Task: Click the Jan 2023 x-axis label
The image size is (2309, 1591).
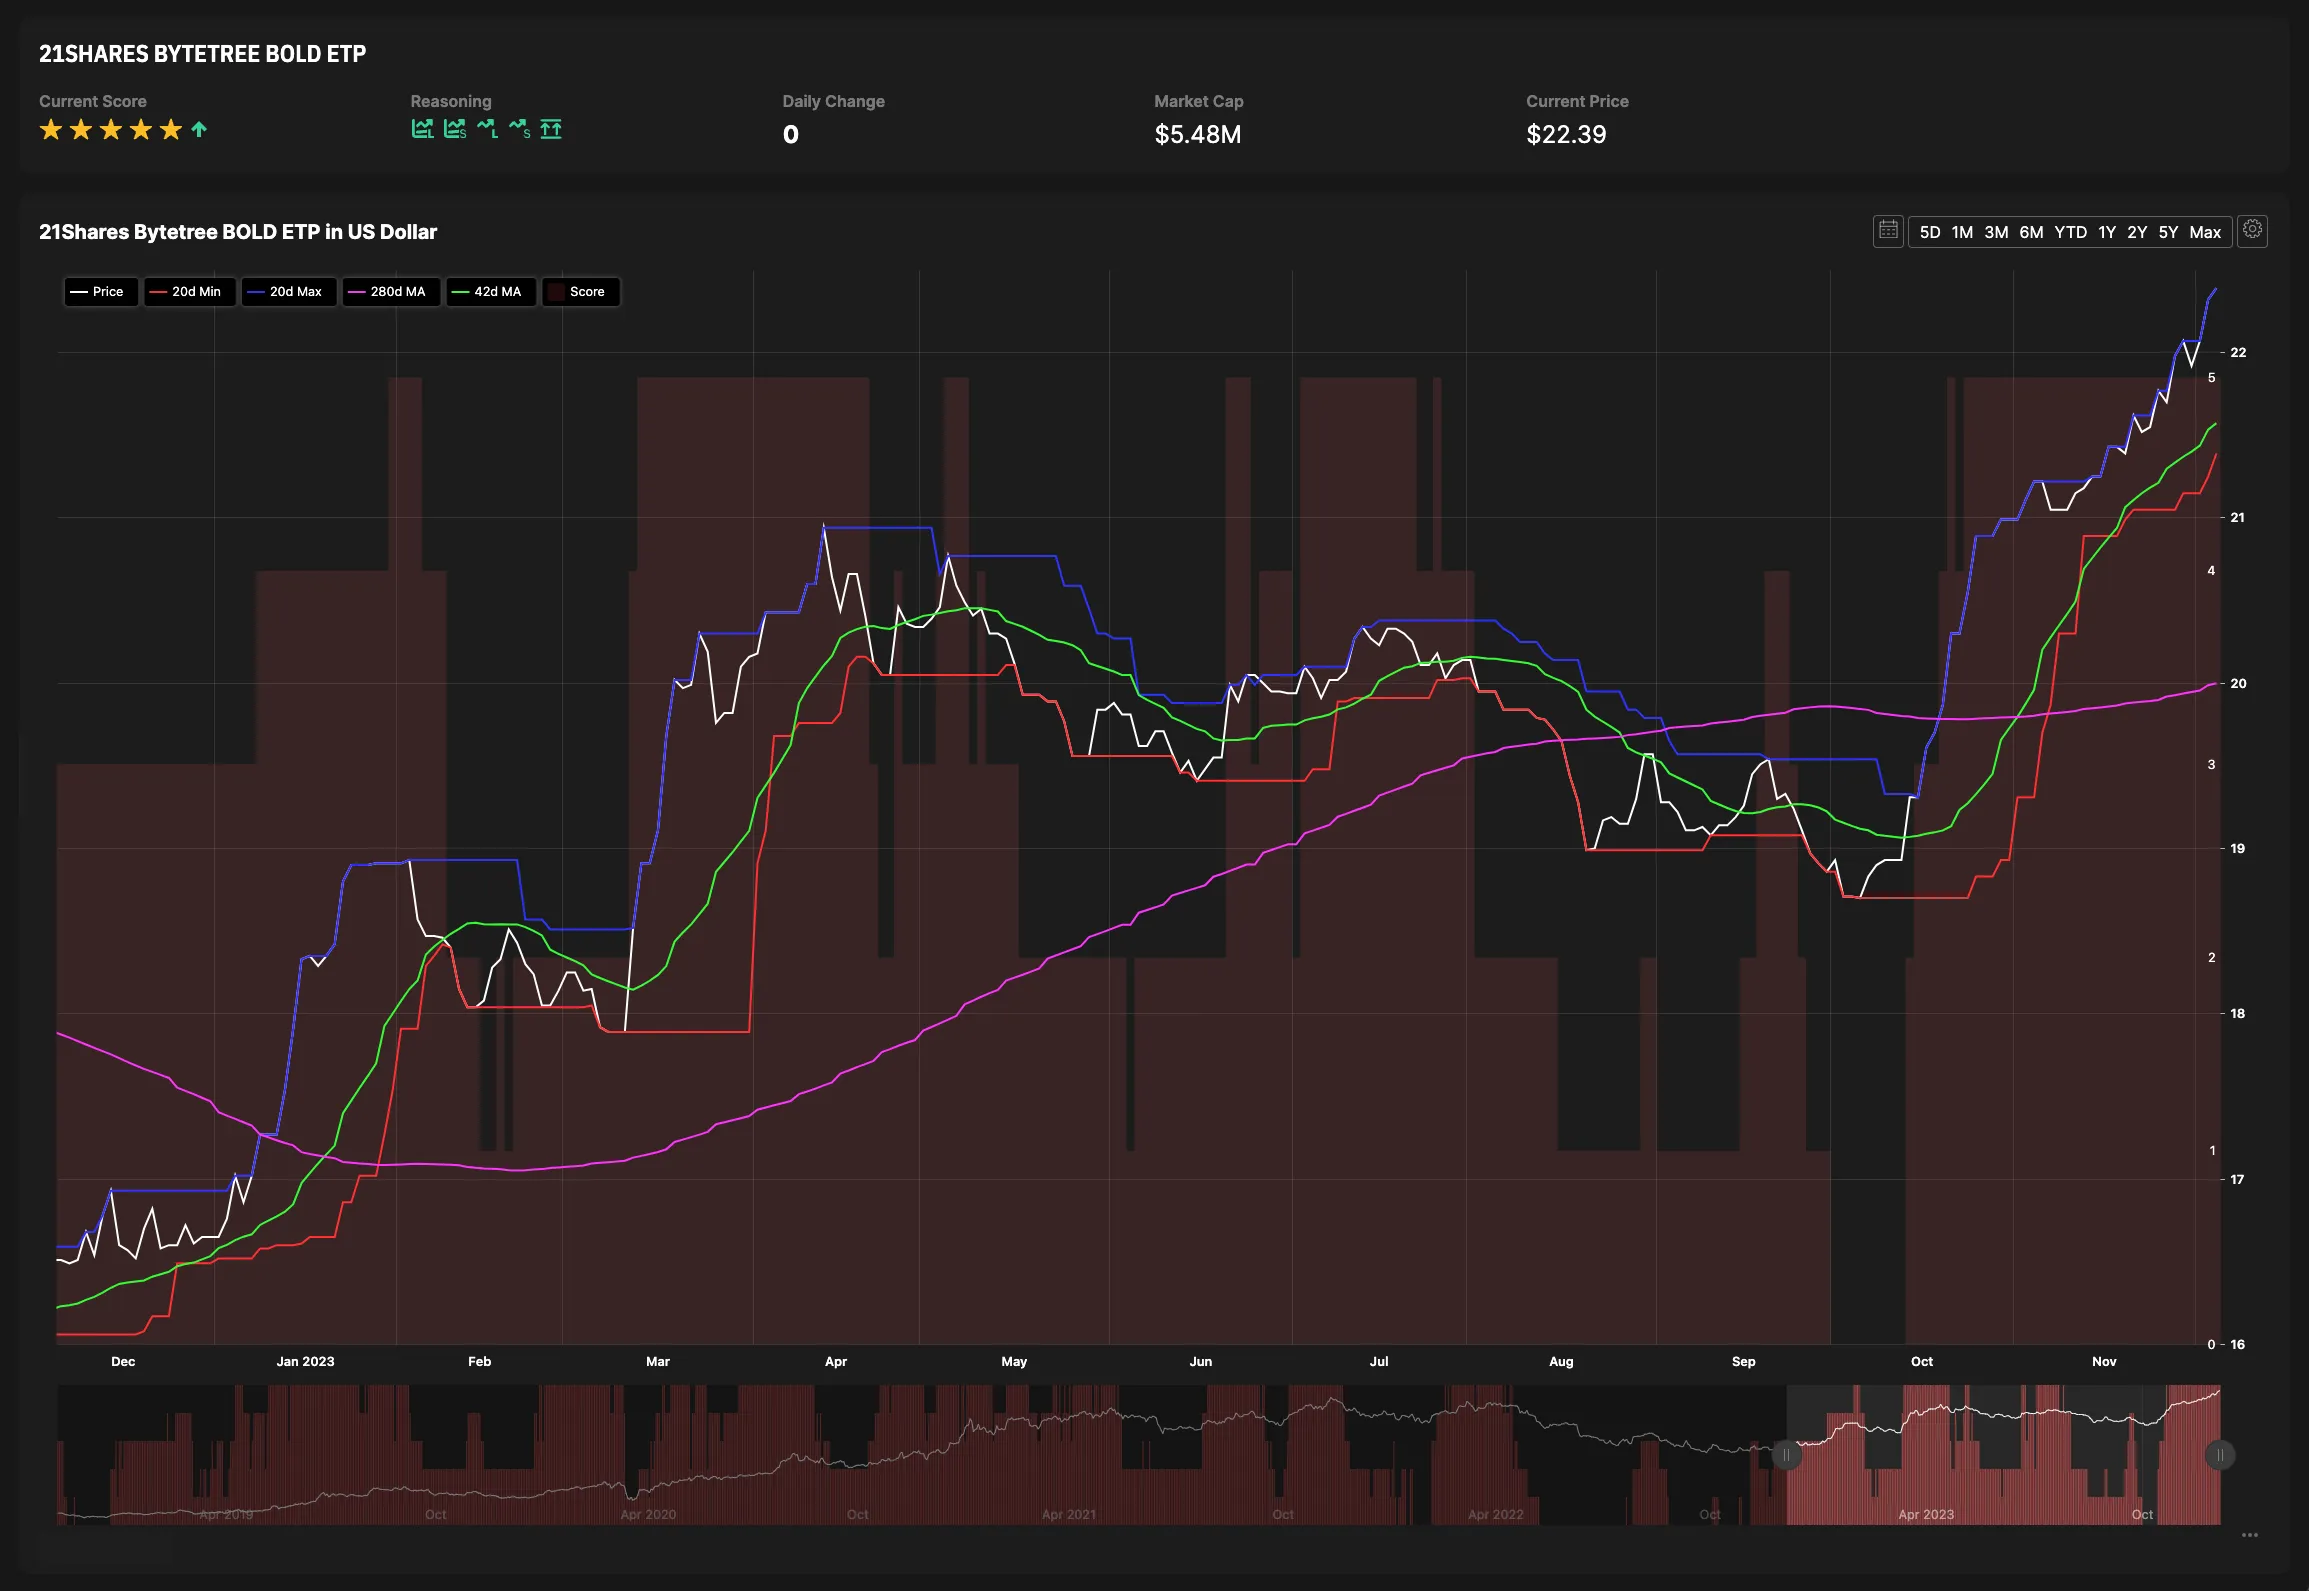Action: coord(305,1361)
